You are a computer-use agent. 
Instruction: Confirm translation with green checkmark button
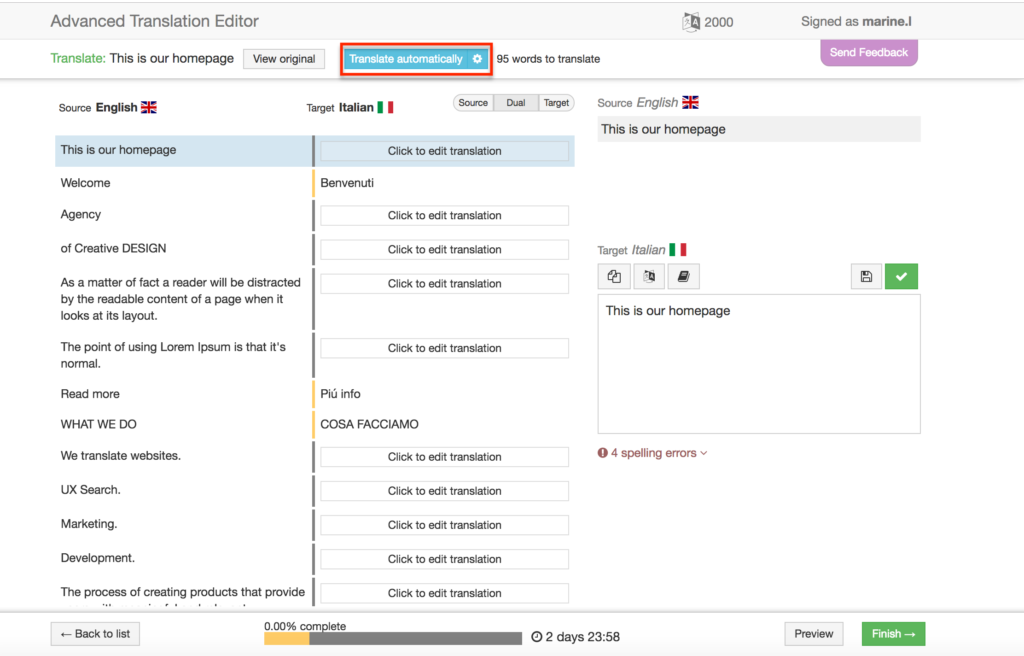coord(901,276)
